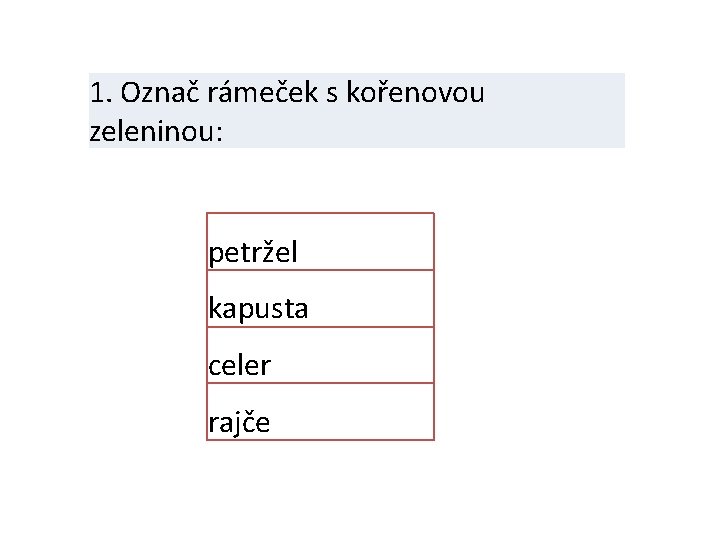Image resolution: width=720 pixels, height=540 pixels.
Task: Click empty area right of celer
Action: [352, 360]
